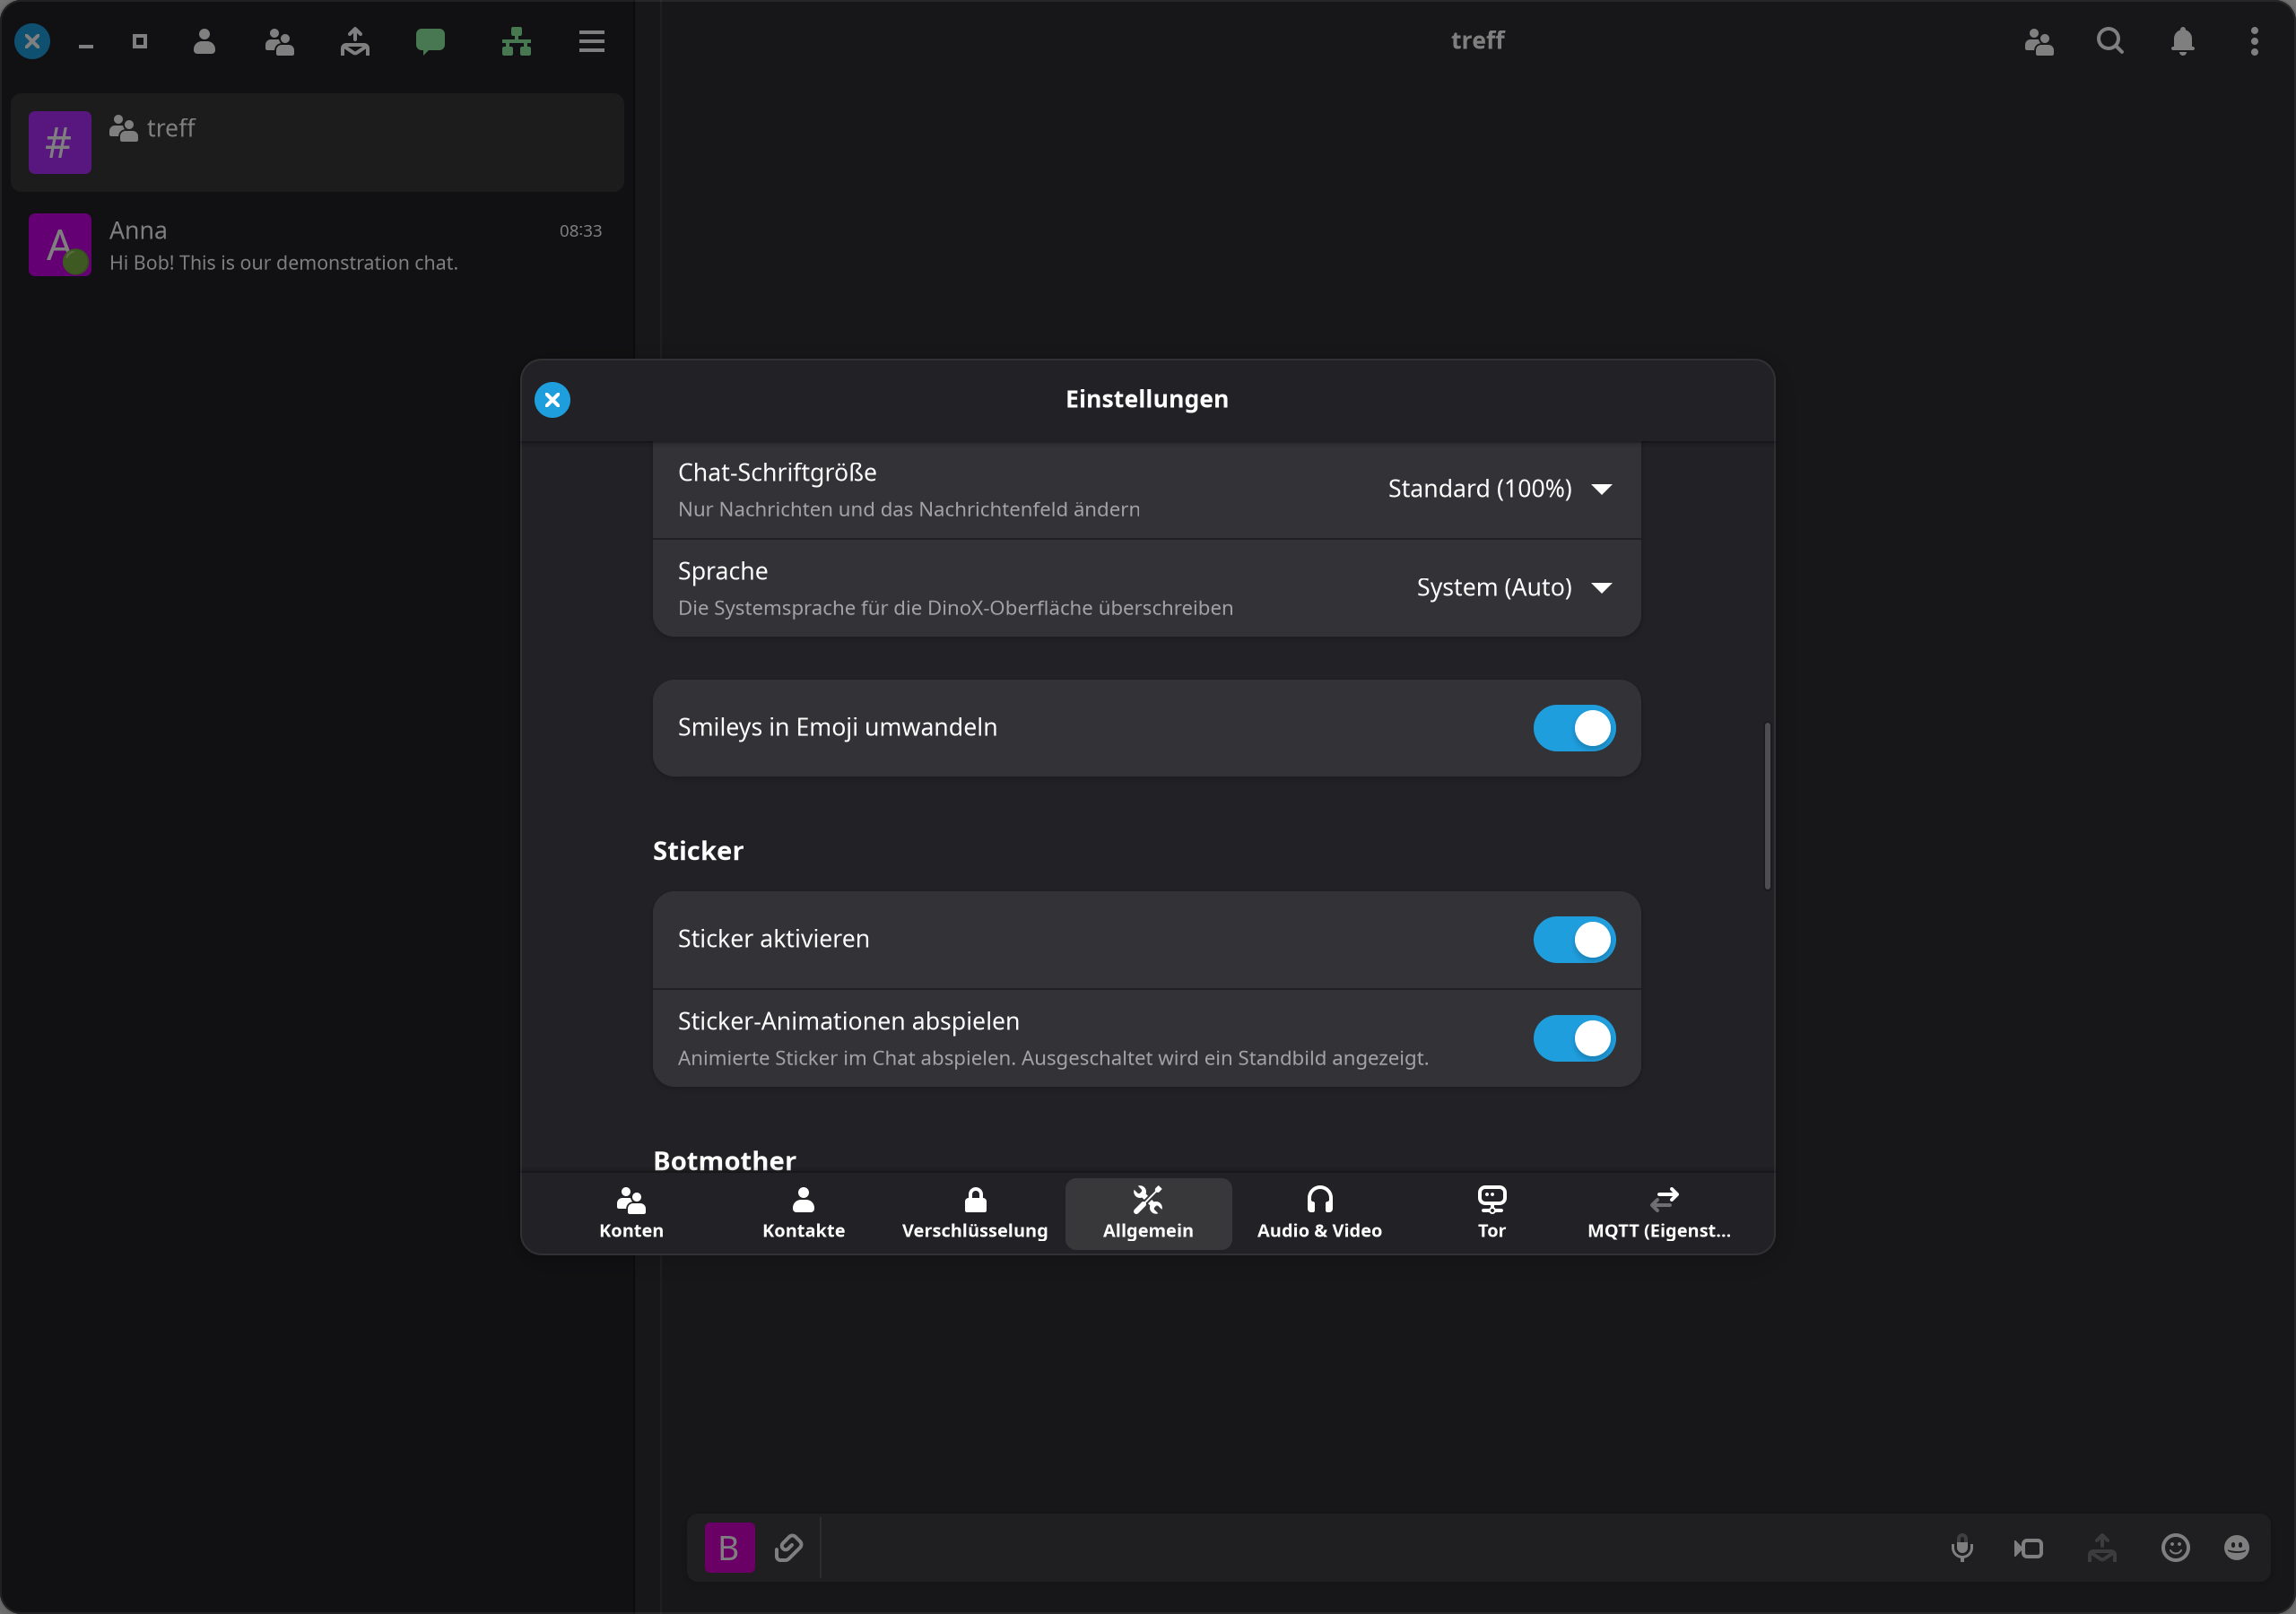Open the Verschlüsselung settings tab
The image size is (2296, 1614).
pyautogui.click(x=975, y=1214)
